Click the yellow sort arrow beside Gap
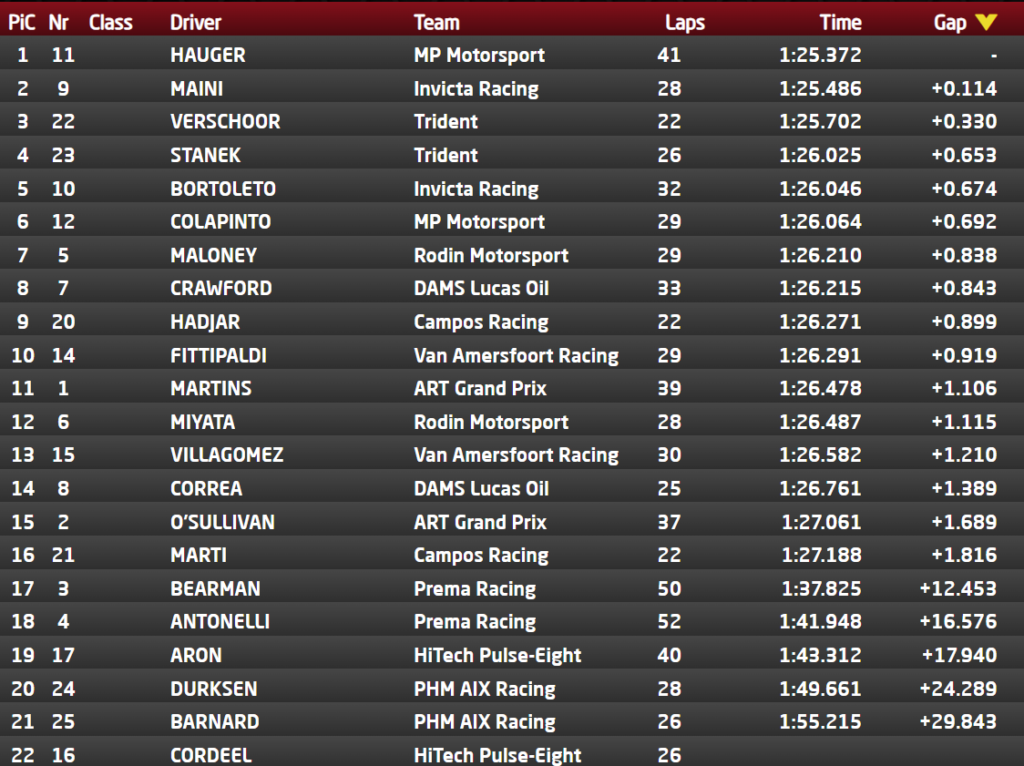This screenshot has height=766, width=1024. [x=986, y=22]
